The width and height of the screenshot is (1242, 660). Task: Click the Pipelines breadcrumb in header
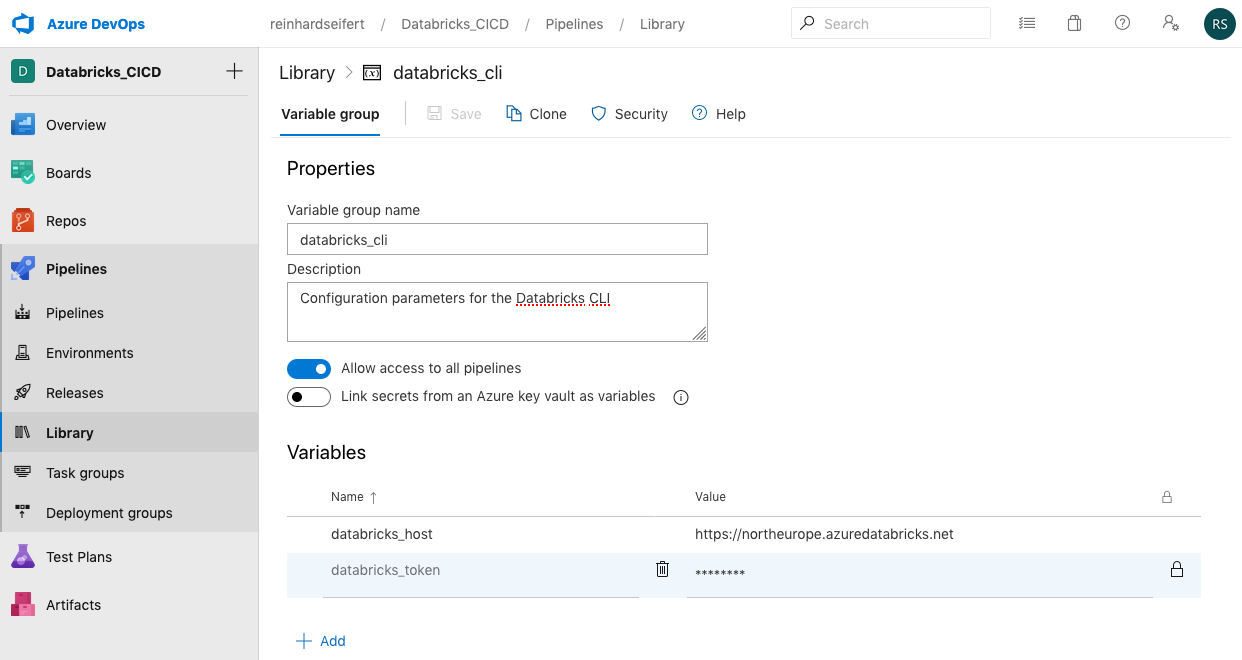pos(574,24)
